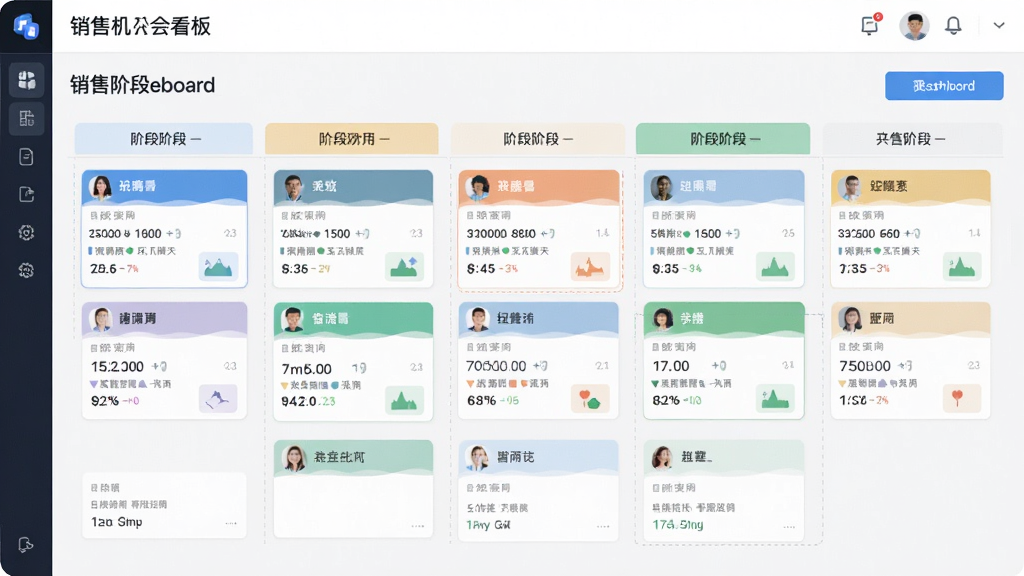Click the avatar on the 70500.00 card

477,319
